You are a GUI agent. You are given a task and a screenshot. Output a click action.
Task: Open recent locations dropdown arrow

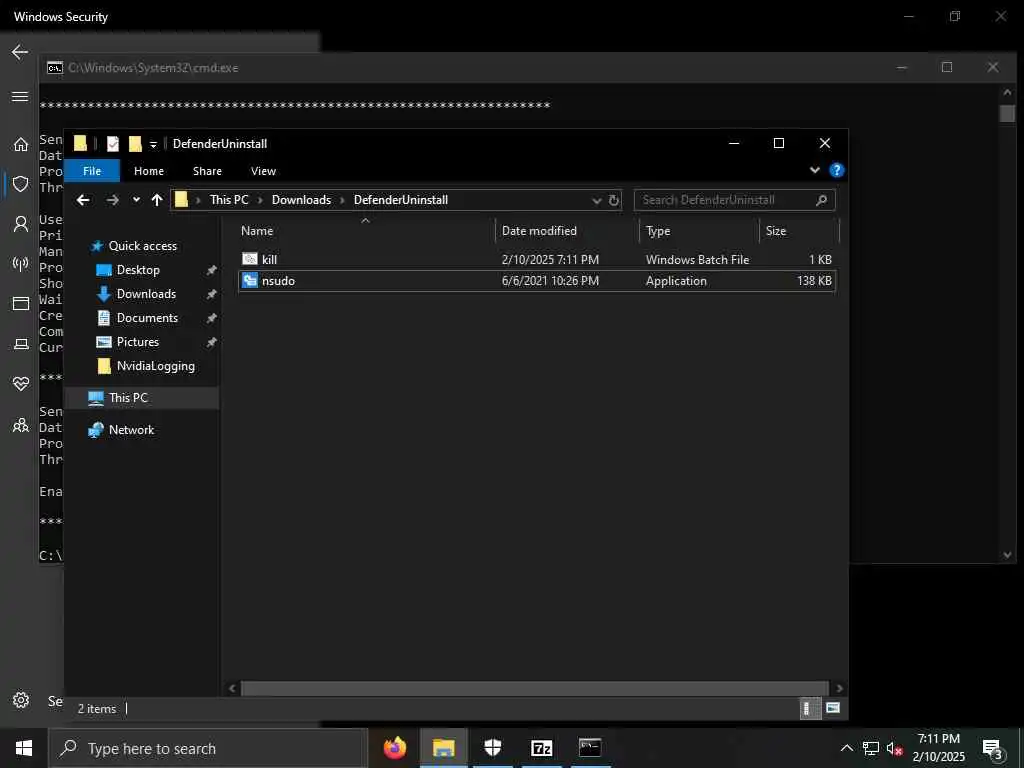pyautogui.click(x=136, y=200)
